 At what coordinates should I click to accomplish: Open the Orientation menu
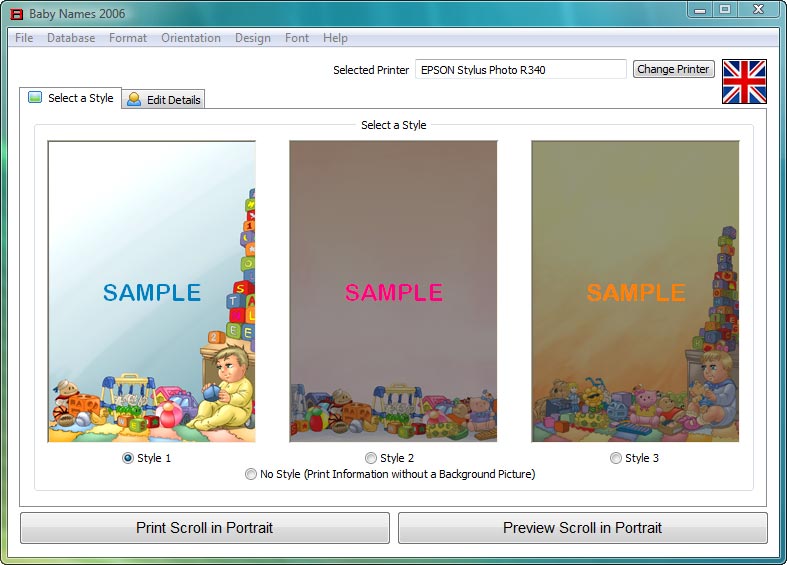pos(191,38)
